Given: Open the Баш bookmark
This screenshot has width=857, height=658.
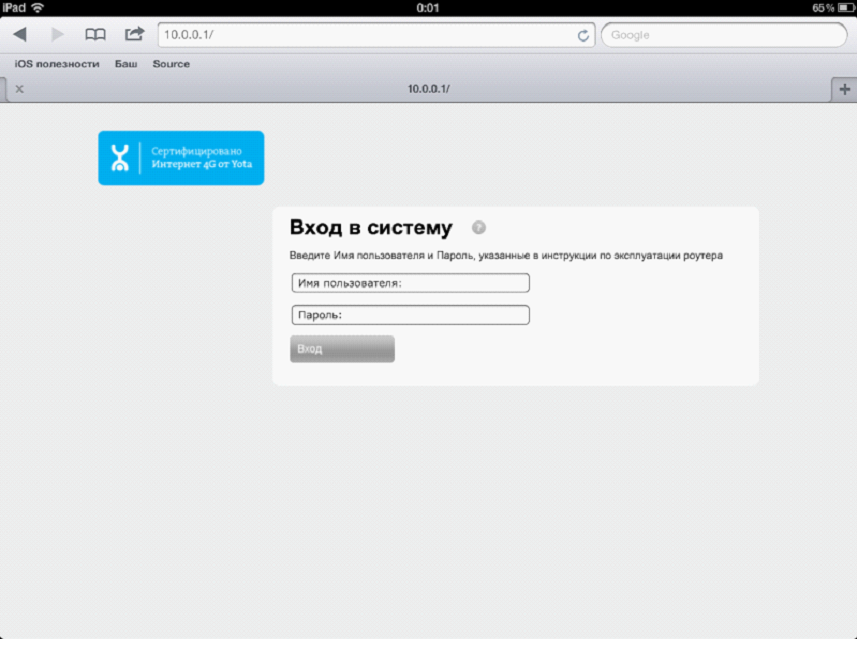Looking at the screenshot, I should [126, 64].
